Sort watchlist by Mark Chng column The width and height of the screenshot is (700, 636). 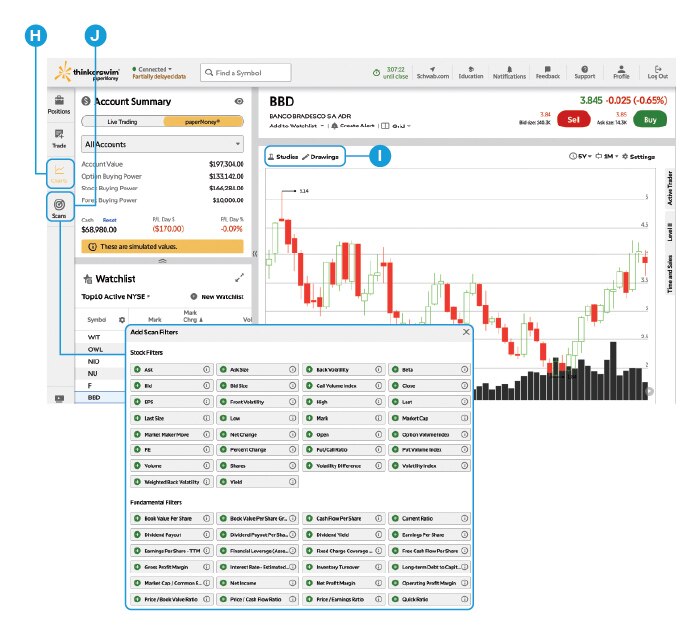pyautogui.click(x=191, y=316)
